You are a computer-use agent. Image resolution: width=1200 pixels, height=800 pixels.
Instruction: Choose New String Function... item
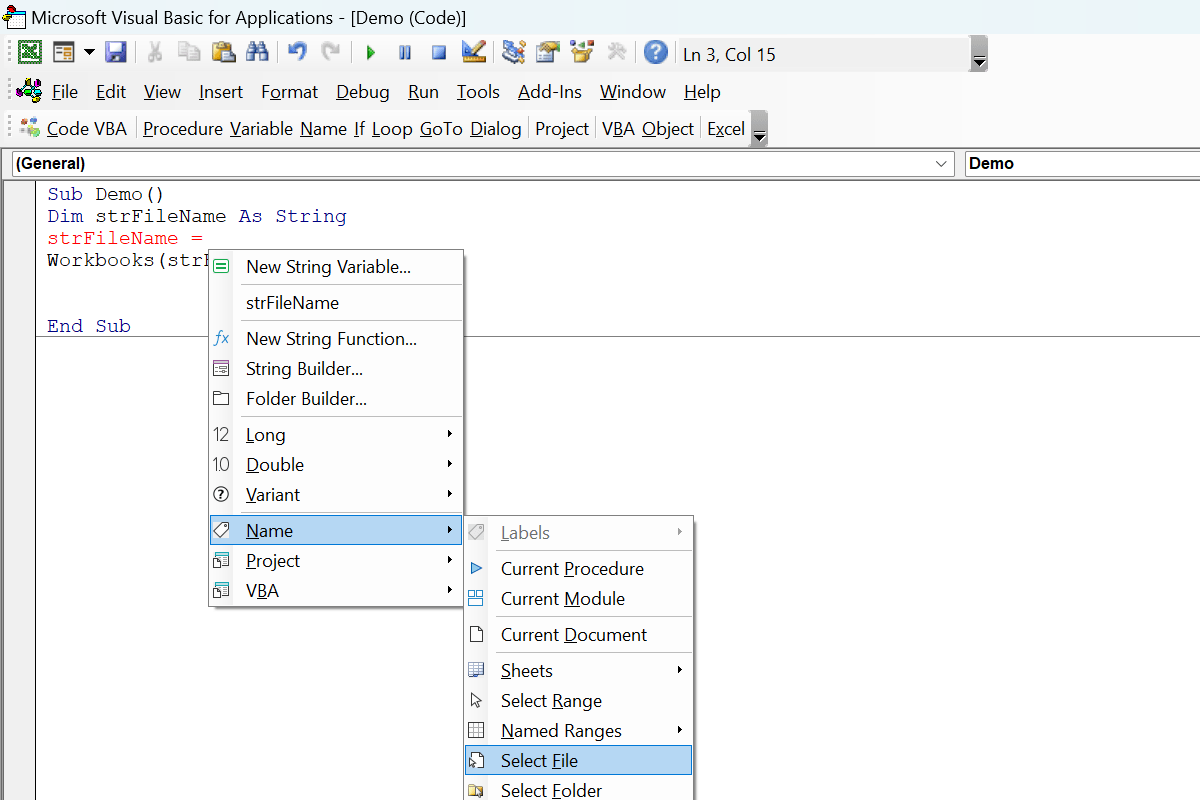point(336,339)
